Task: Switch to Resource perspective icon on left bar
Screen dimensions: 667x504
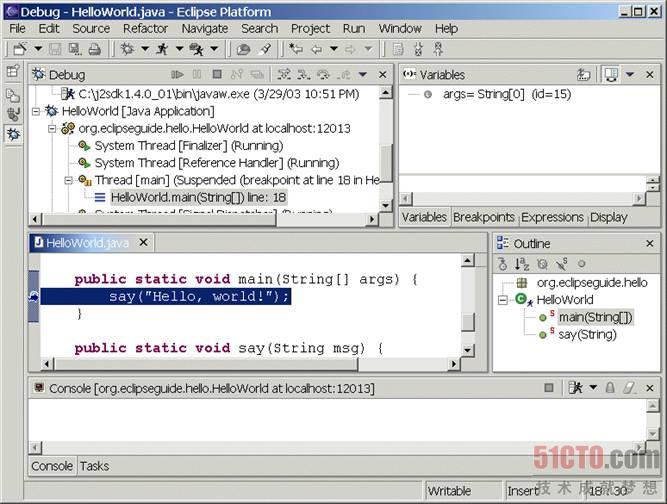Action: click(13, 95)
